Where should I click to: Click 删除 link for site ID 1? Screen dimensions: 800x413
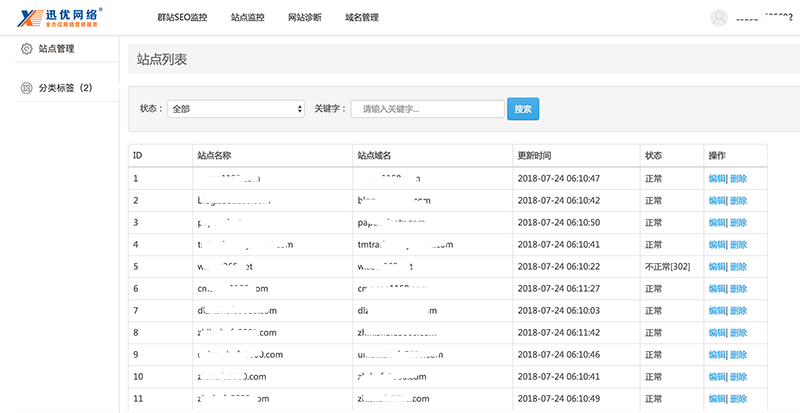coord(738,178)
